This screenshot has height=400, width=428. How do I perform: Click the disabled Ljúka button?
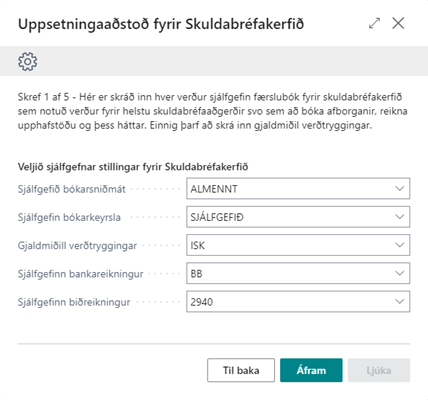click(379, 370)
